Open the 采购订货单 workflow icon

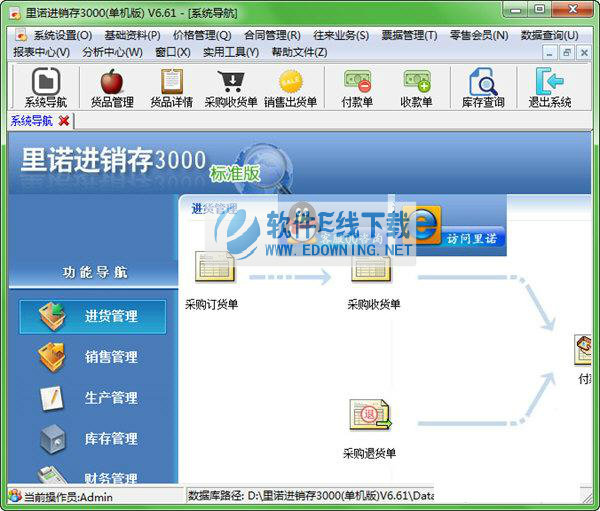click(x=212, y=268)
